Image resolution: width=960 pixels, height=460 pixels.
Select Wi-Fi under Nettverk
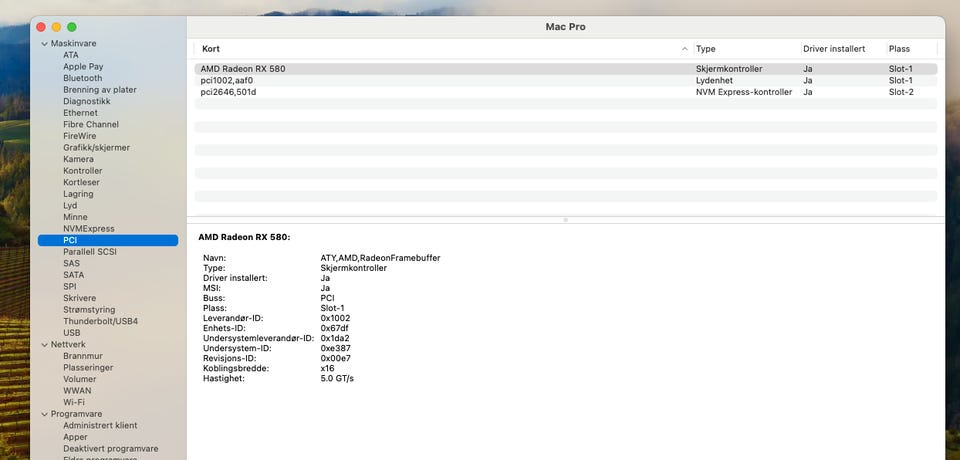click(74, 402)
